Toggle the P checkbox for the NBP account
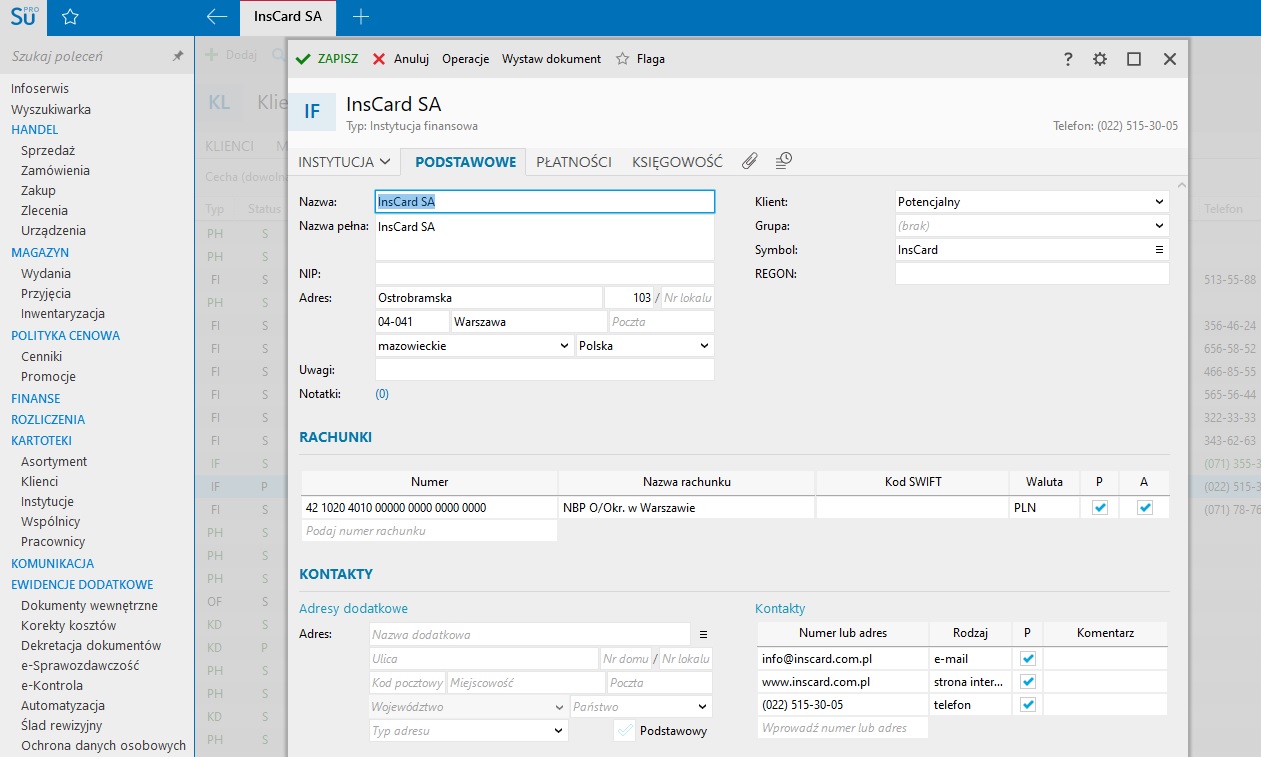 [x=1100, y=508]
